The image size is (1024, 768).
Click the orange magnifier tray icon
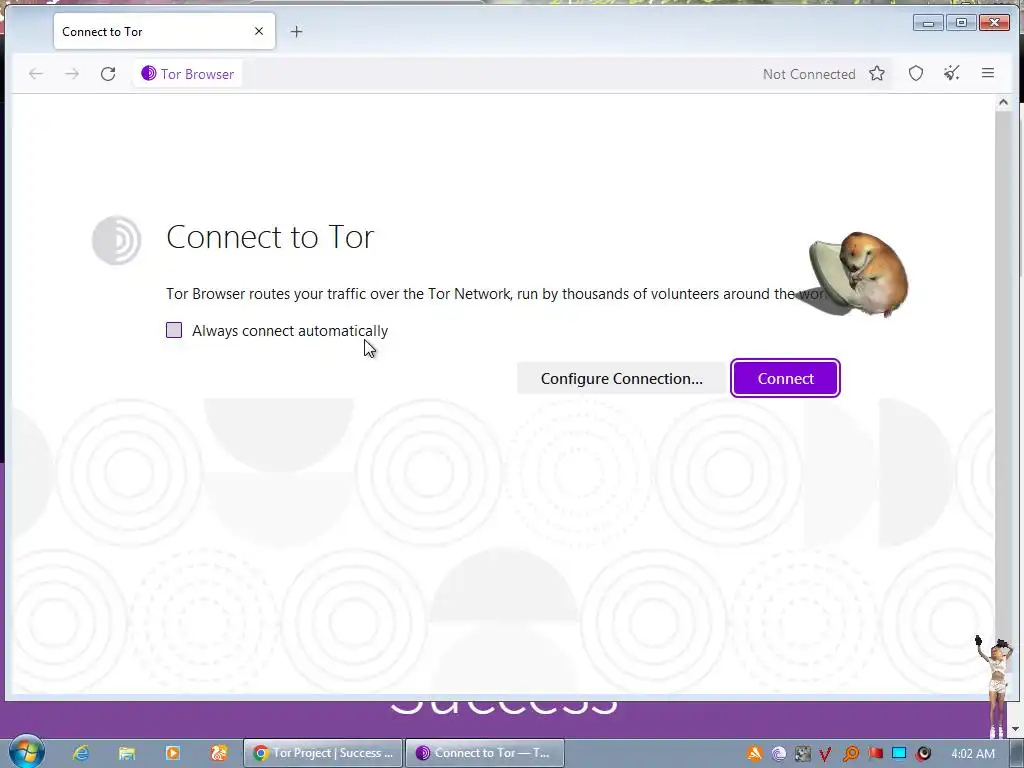click(x=851, y=754)
